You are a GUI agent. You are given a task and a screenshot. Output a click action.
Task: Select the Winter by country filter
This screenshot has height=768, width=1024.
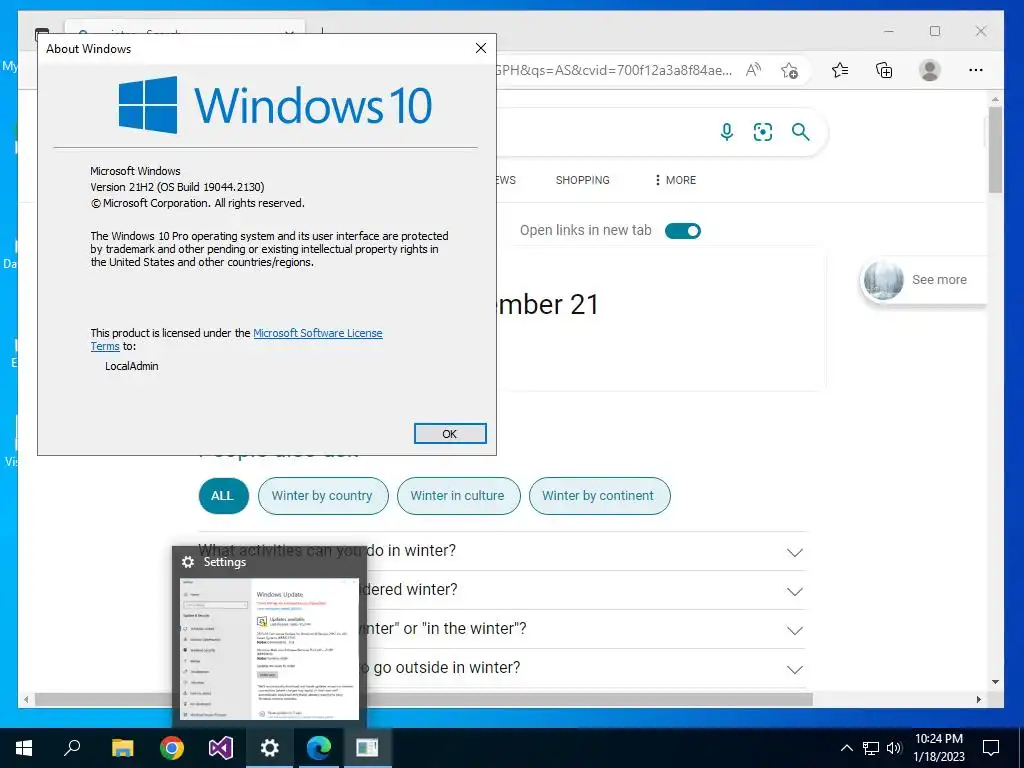tap(323, 496)
